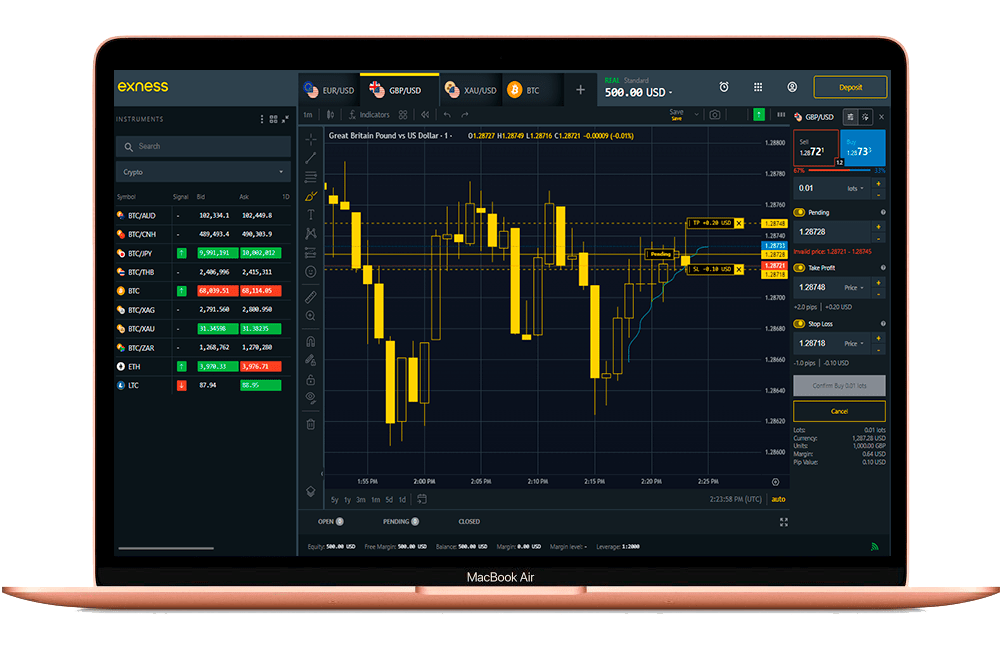The image size is (1000, 657).
Task: Set chart range to 5d
Action: 389,499
